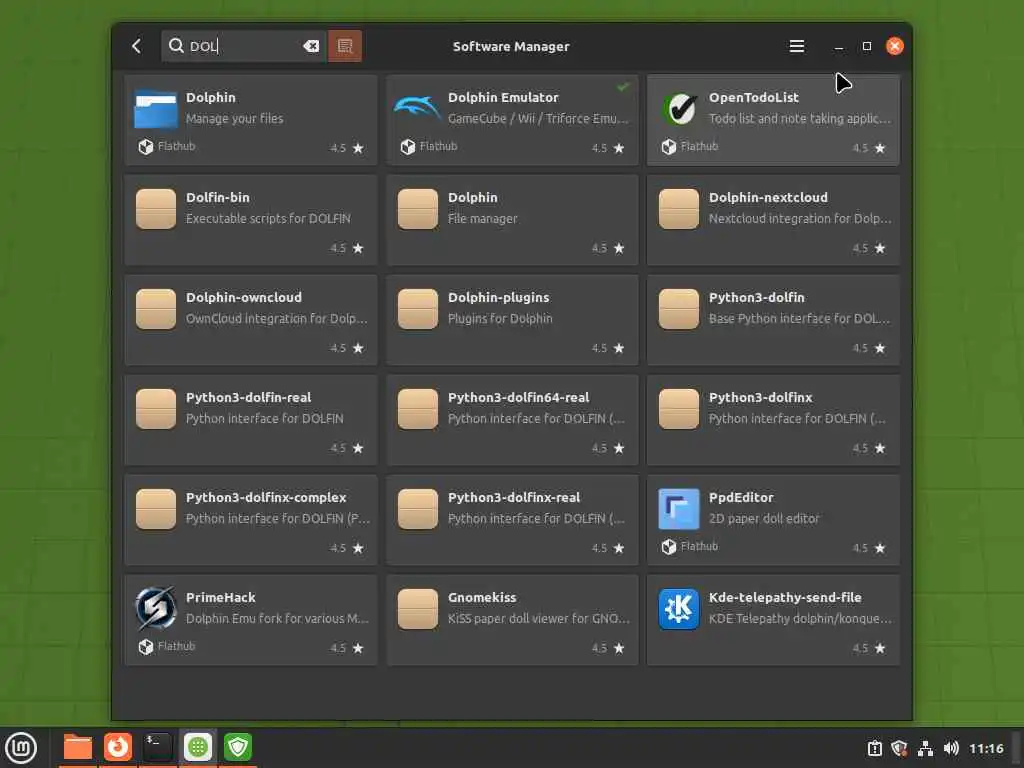Click the clock showing 11:16
The image size is (1024, 768).
click(x=986, y=748)
